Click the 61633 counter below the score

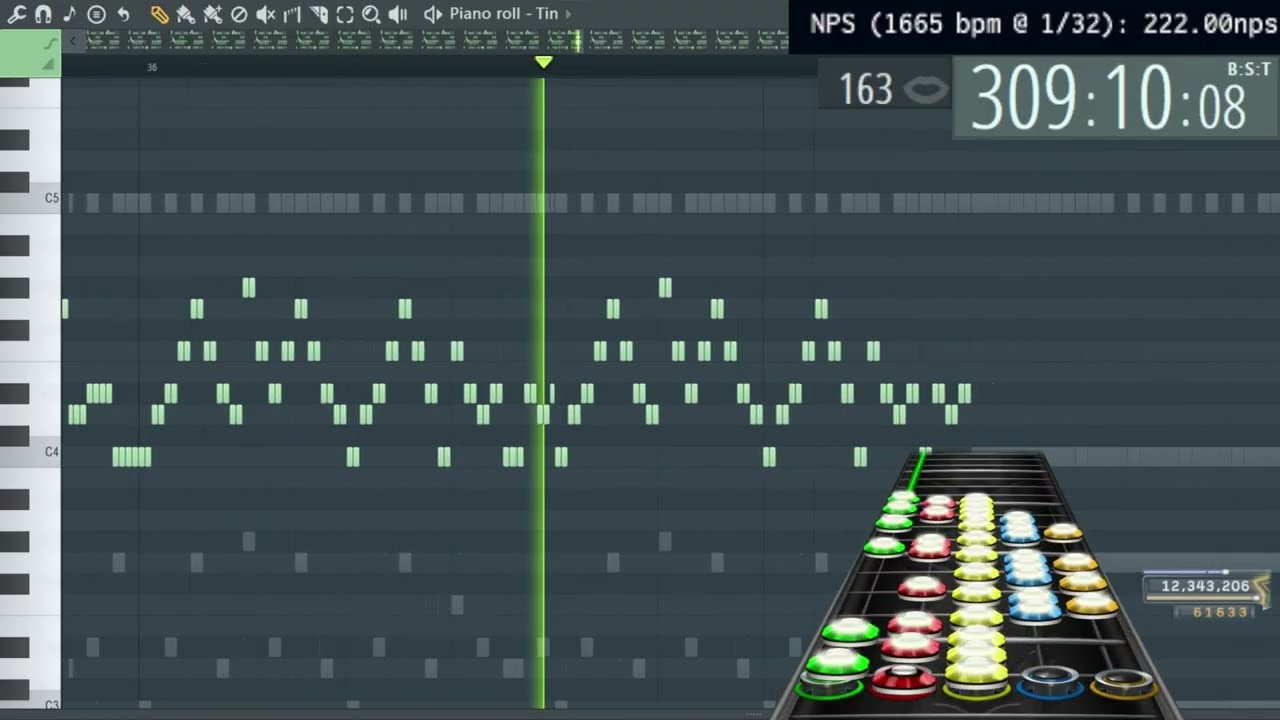pos(1220,612)
